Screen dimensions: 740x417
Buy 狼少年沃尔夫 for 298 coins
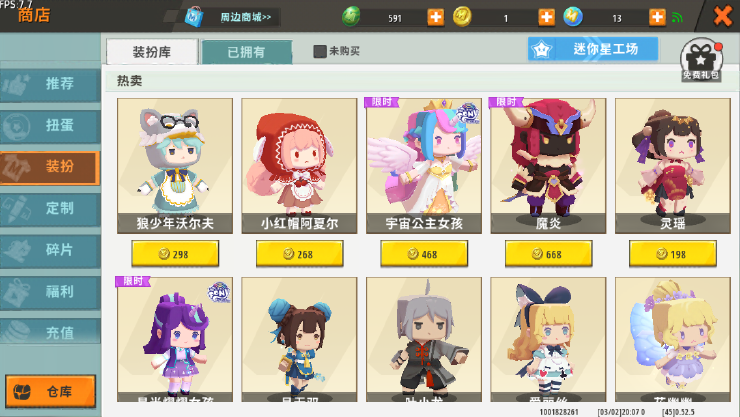coord(175,254)
